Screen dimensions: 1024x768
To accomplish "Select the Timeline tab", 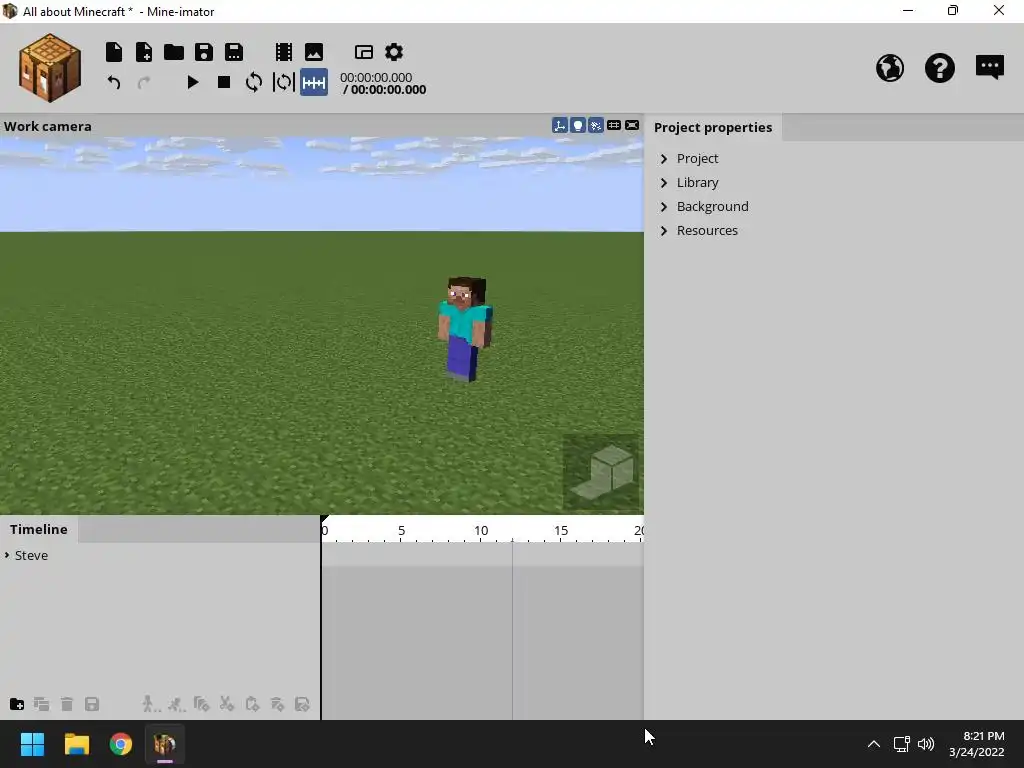I will point(39,529).
